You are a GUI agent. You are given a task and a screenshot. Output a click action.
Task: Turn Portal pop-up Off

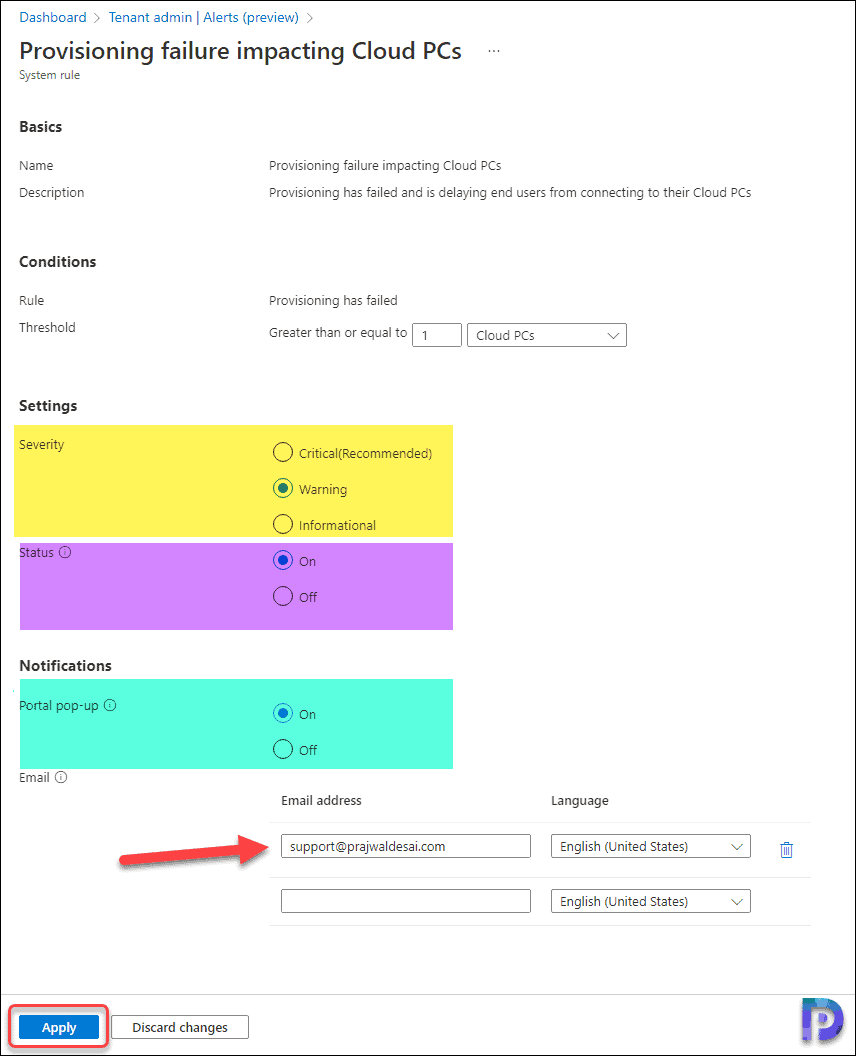coord(283,749)
